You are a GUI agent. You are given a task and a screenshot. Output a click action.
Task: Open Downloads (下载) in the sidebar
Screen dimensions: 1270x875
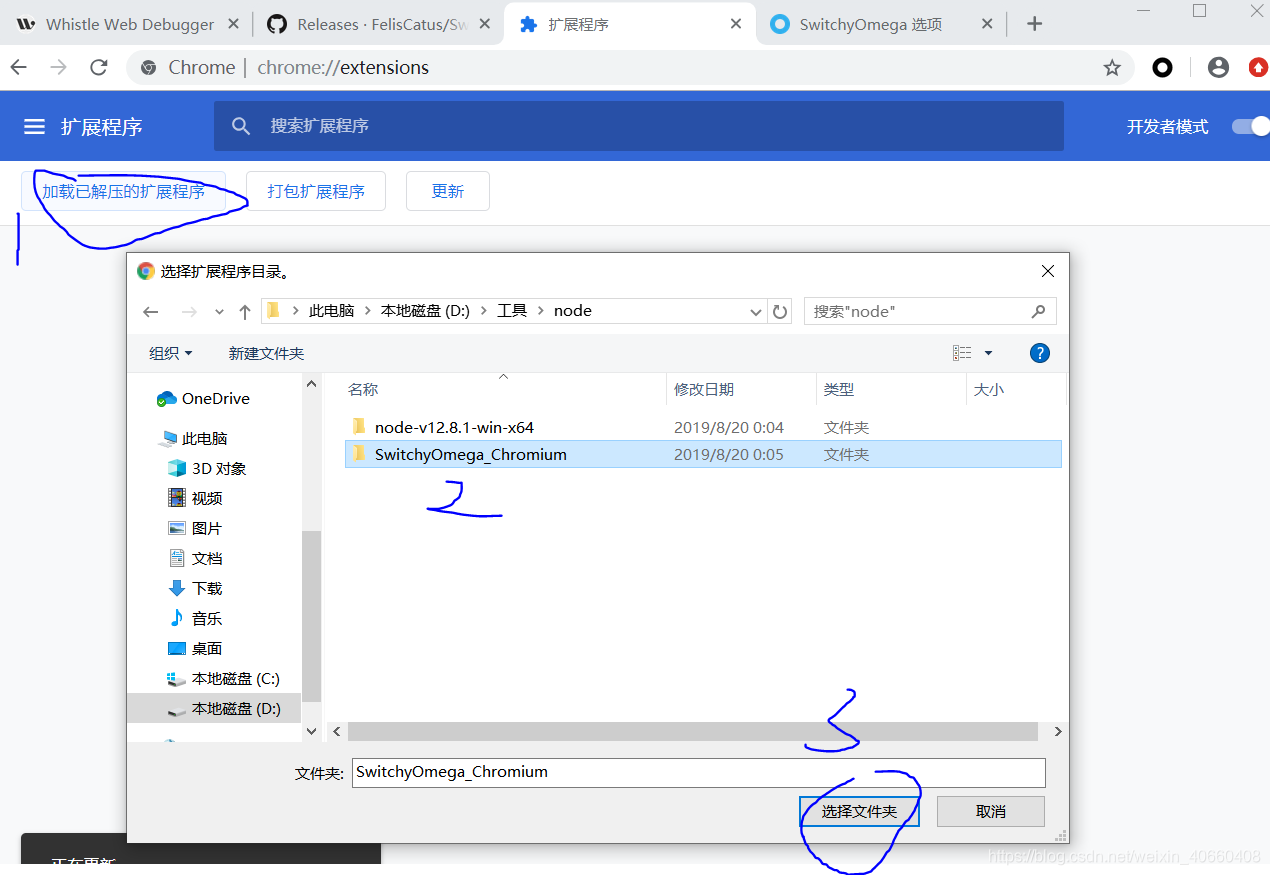pos(194,588)
